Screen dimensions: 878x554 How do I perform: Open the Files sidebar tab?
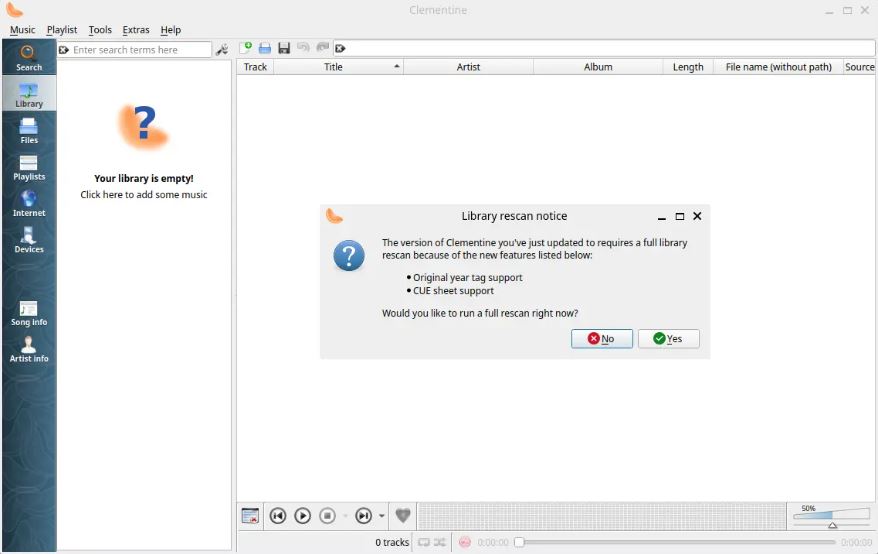point(29,131)
